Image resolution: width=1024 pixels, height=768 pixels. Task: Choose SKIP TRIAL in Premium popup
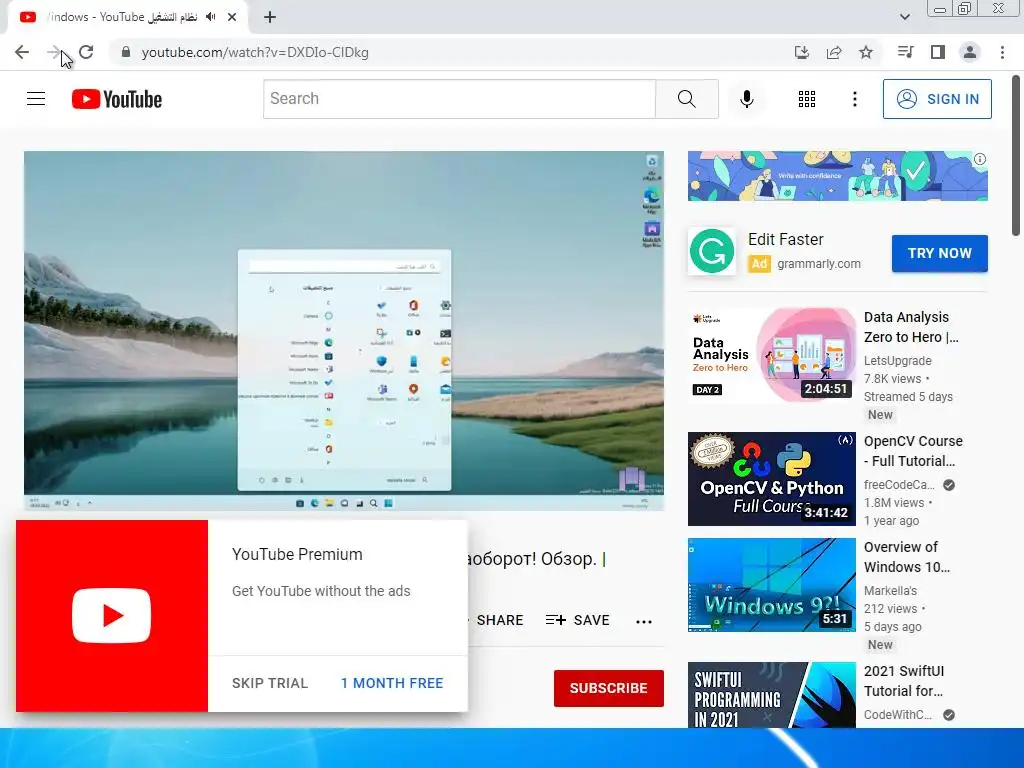pyautogui.click(x=270, y=683)
